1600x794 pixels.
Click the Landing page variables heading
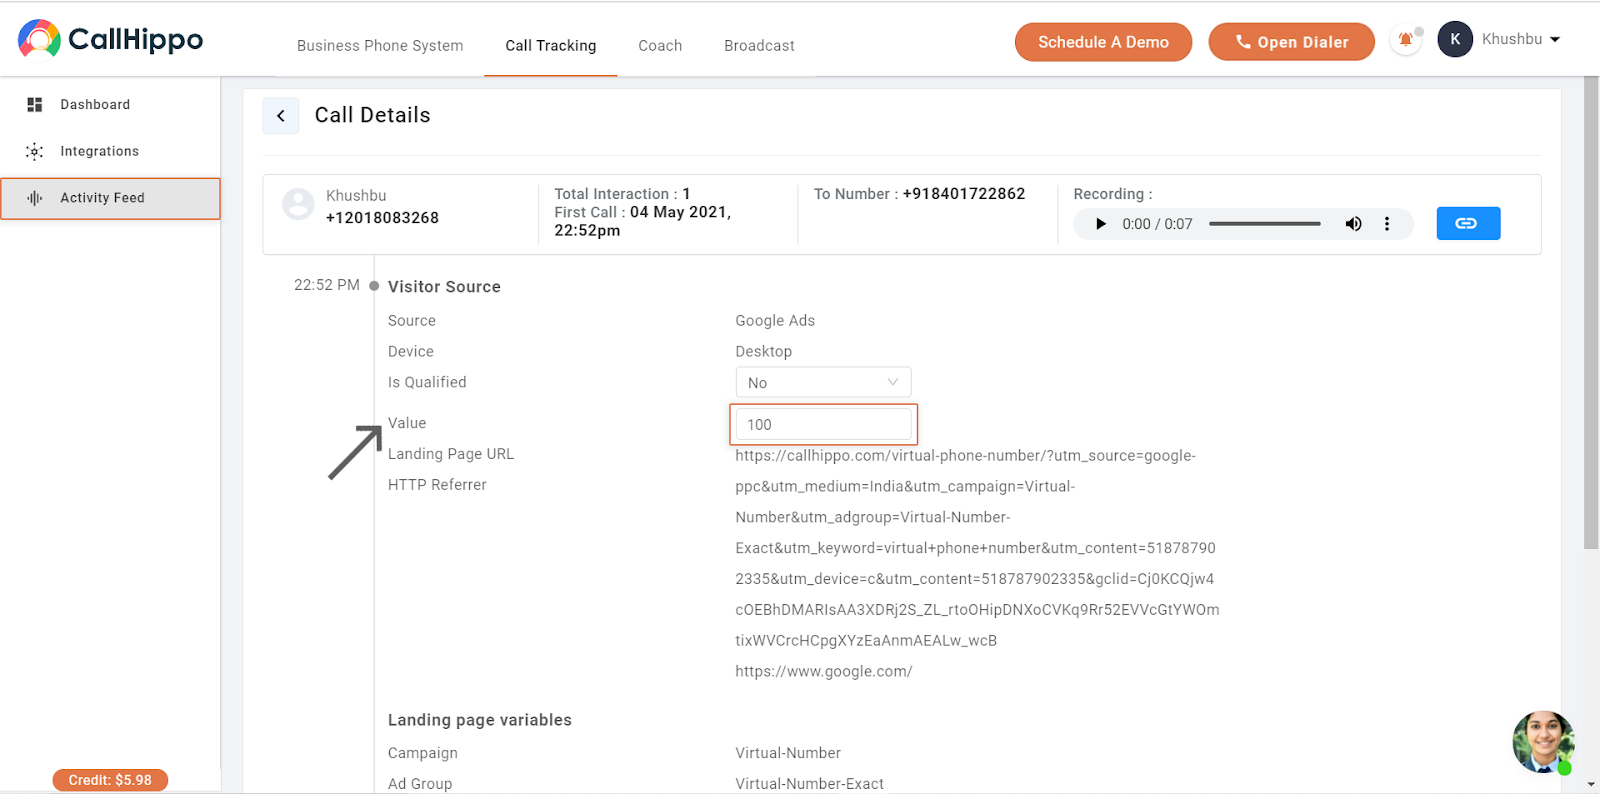pos(480,720)
